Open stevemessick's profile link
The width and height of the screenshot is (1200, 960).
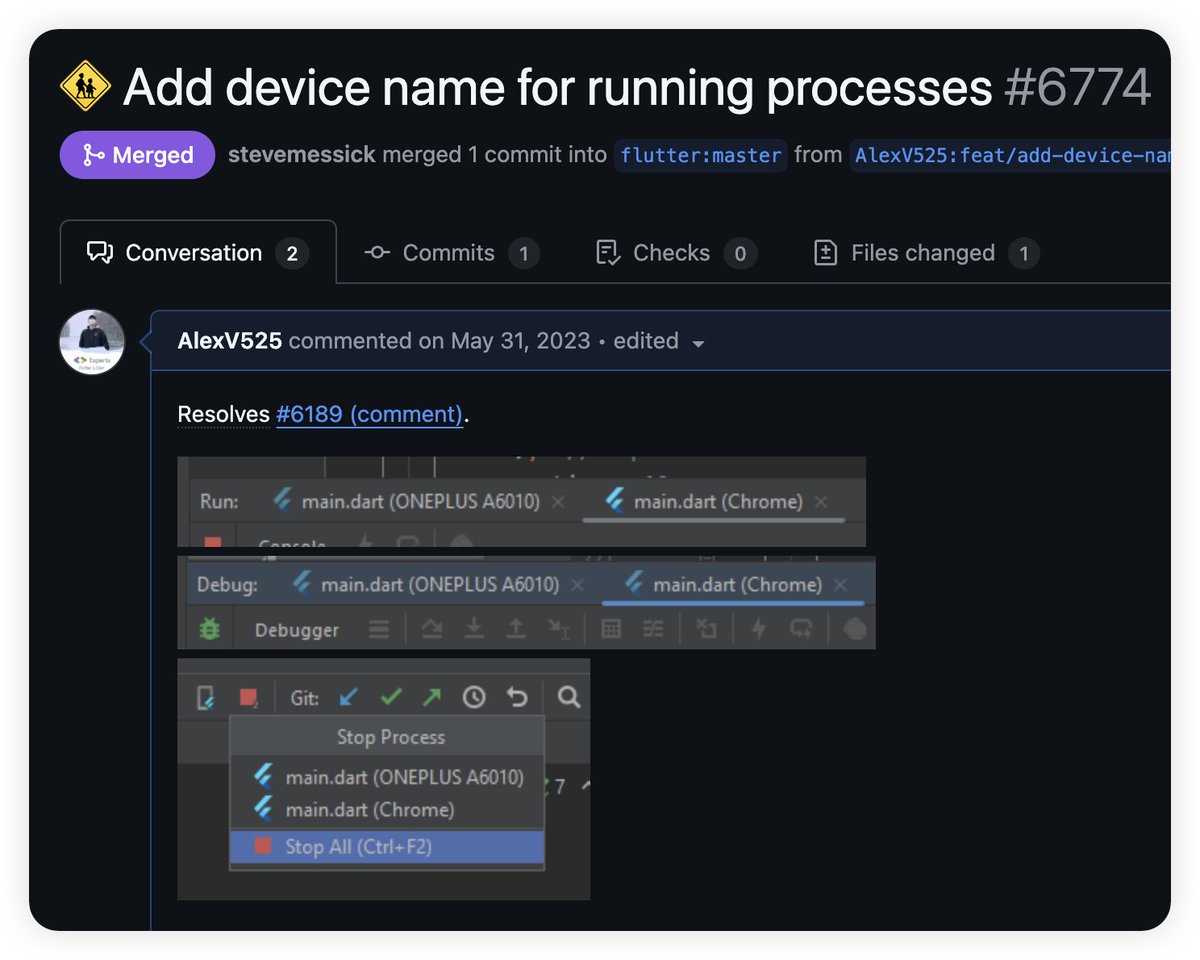(302, 155)
